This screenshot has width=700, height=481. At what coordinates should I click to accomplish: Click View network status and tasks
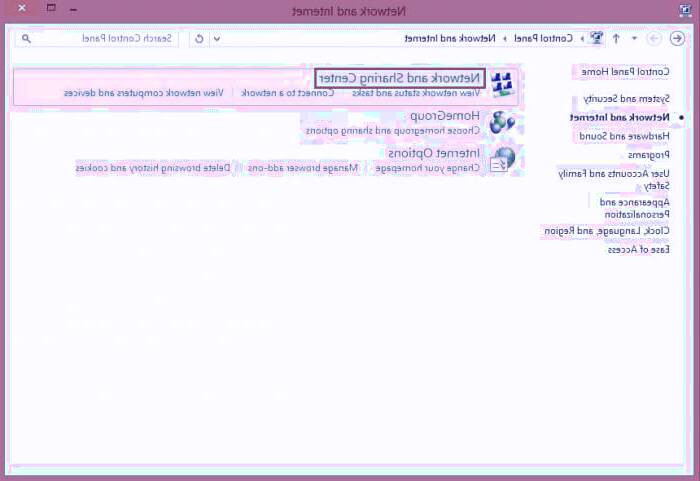415,92
